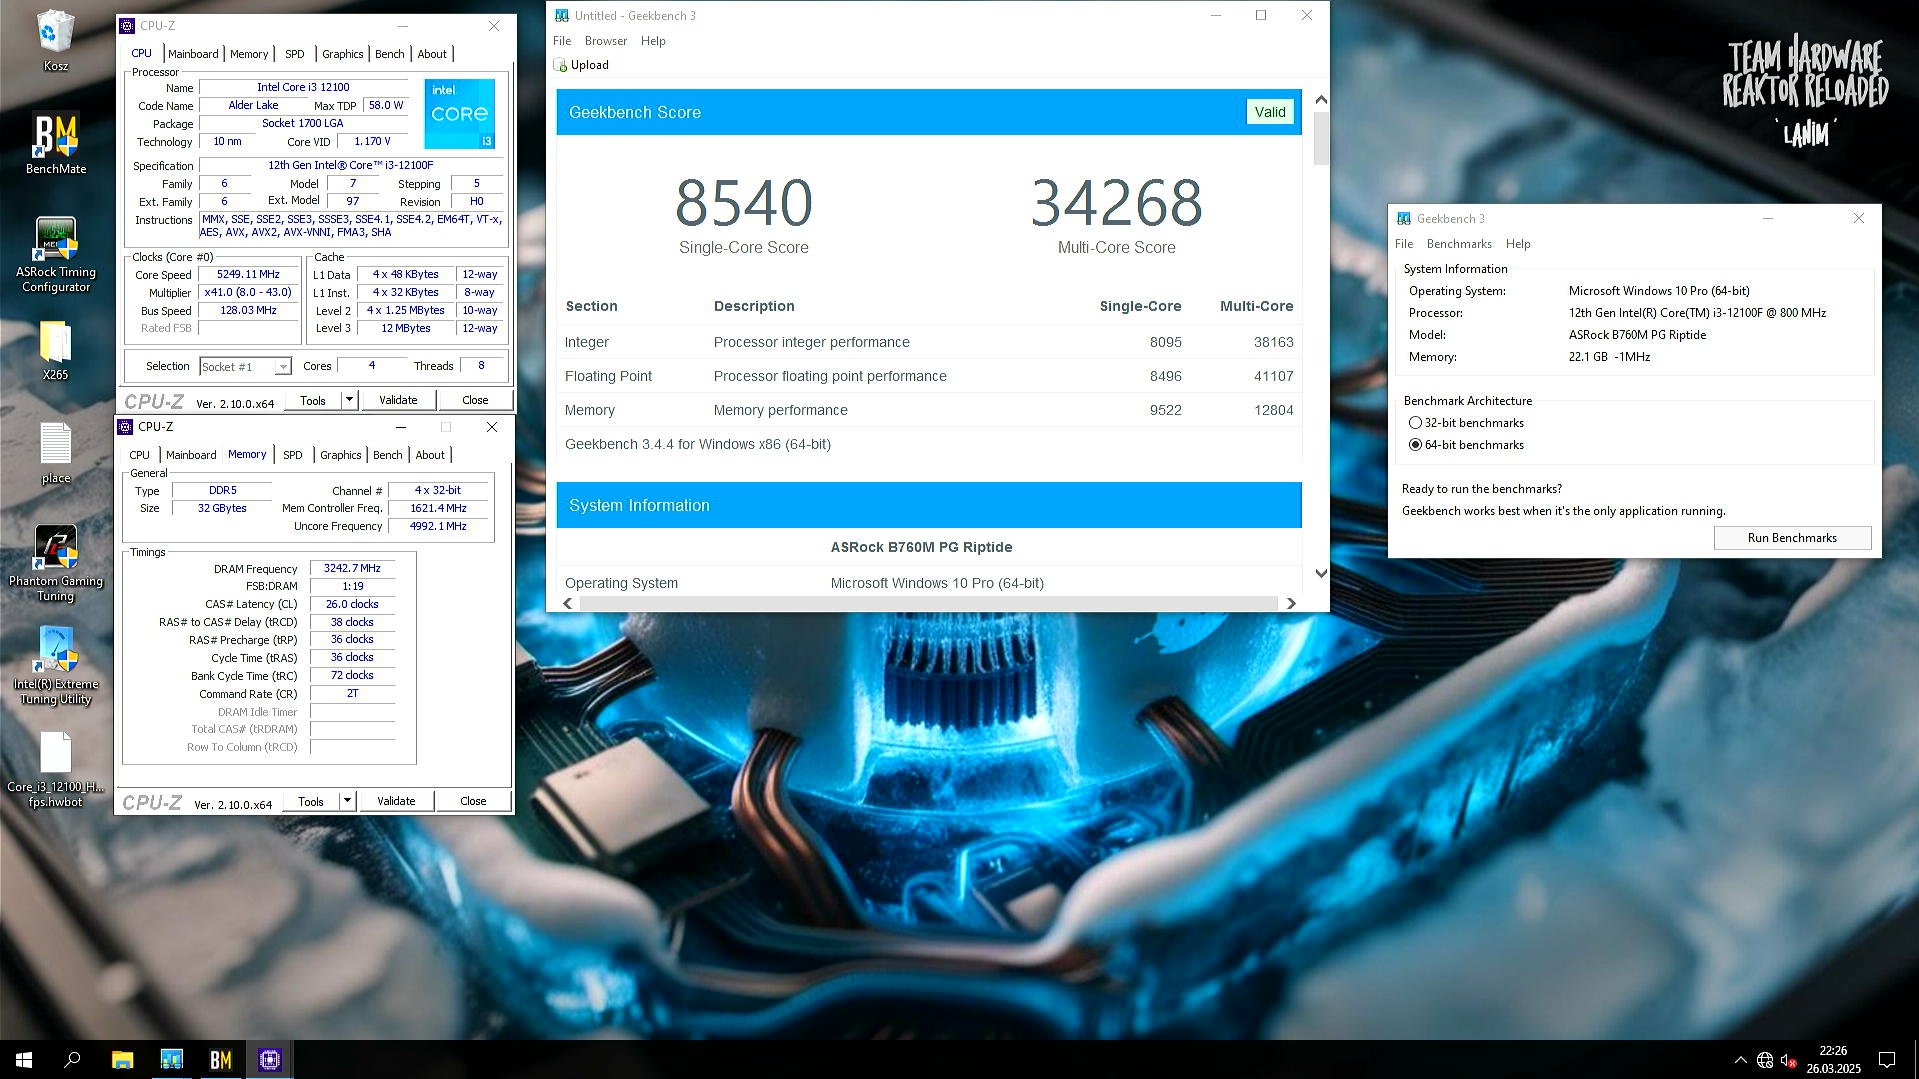The image size is (1919, 1079).
Task: Switch to CPU-Z app in taskbar
Action: click(x=269, y=1059)
